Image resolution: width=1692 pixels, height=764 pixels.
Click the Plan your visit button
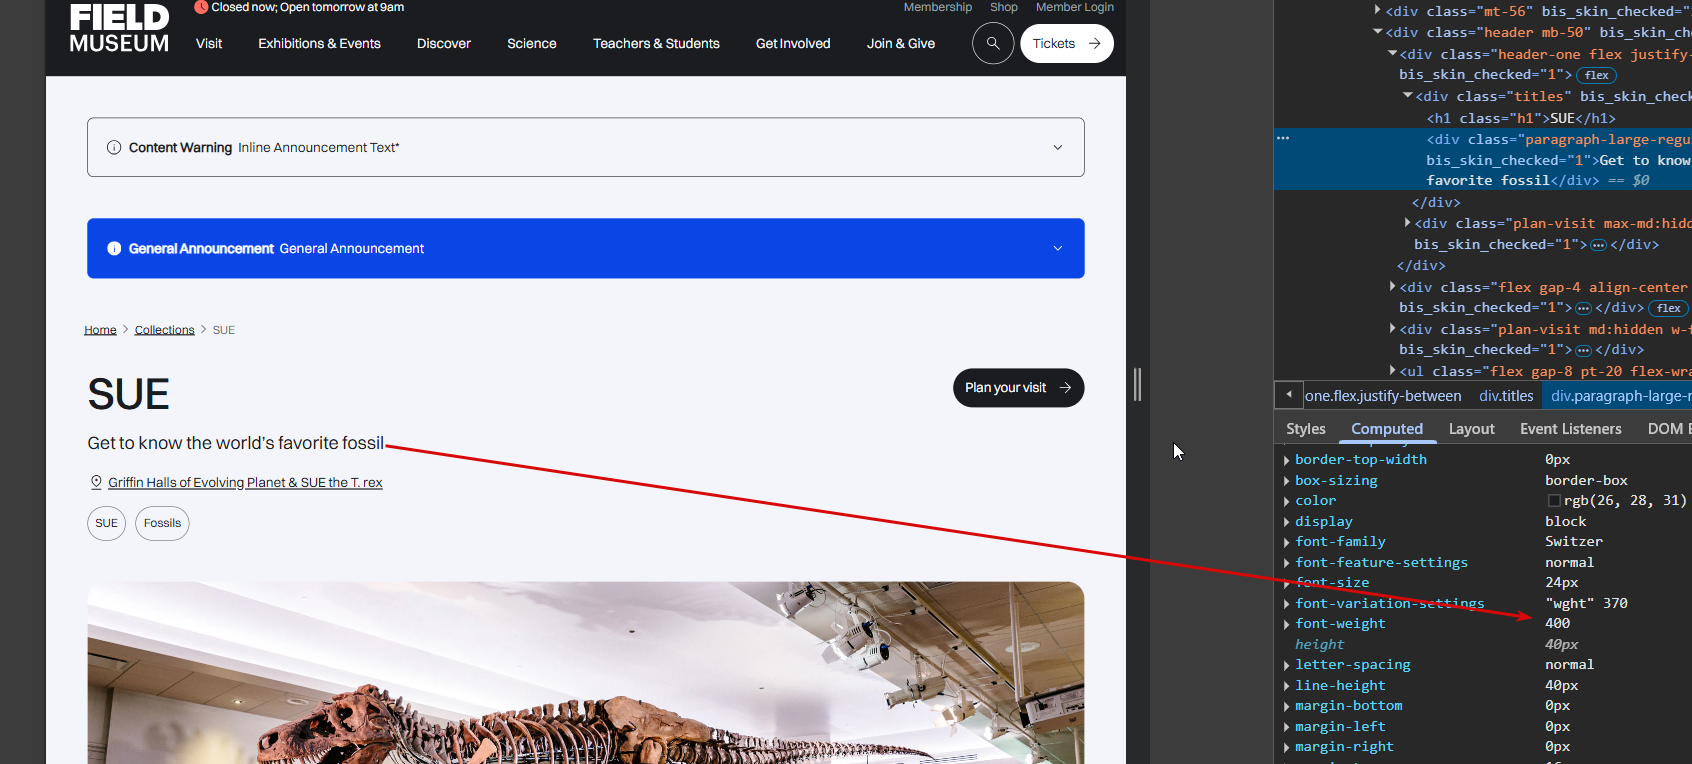[1018, 388]
